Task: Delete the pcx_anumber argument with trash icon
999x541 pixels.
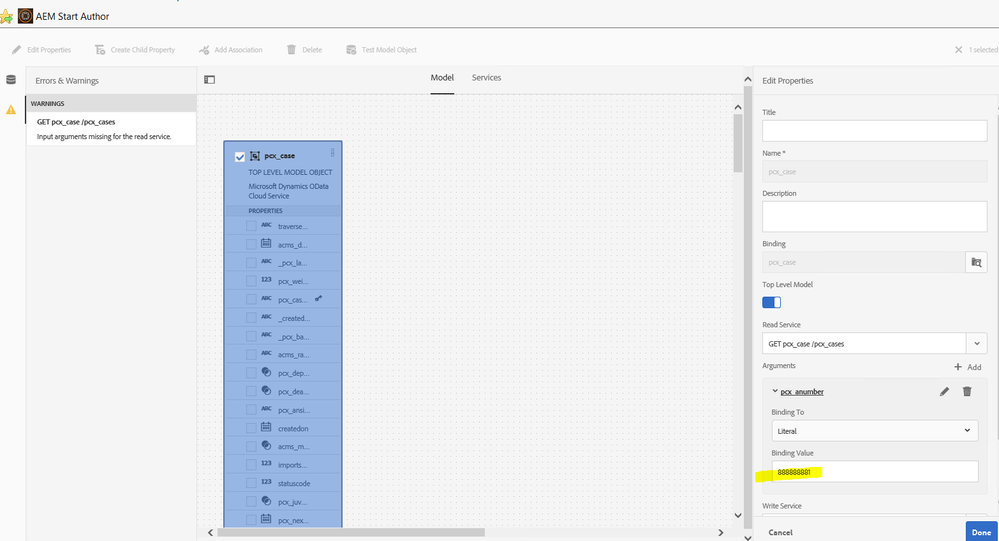Action: click(967, 391)
